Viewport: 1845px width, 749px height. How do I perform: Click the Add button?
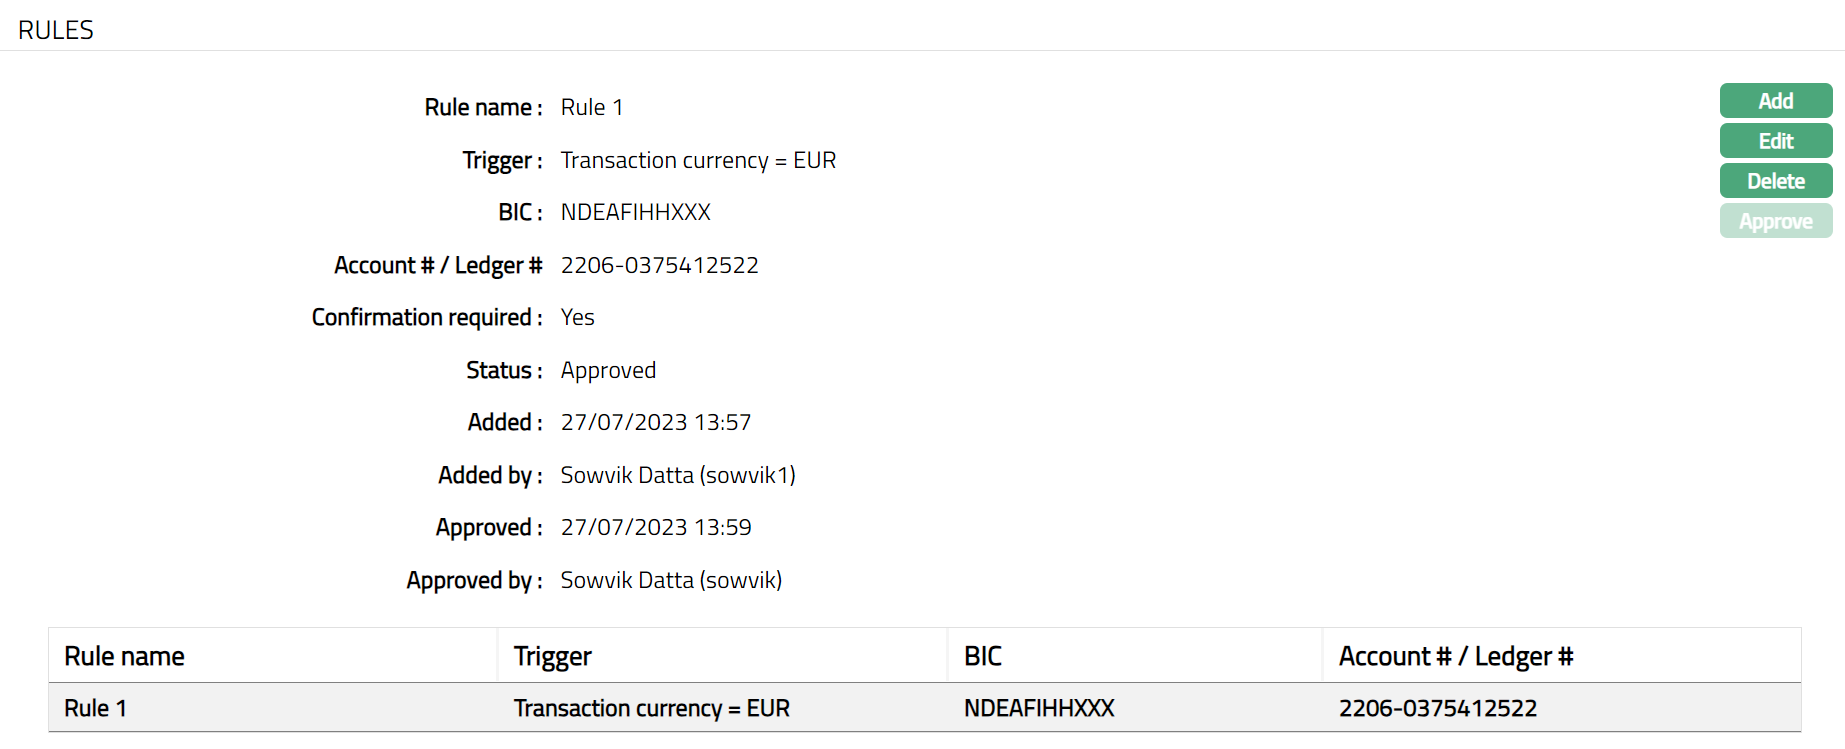pyautogui.click(x=1775, y=101)
